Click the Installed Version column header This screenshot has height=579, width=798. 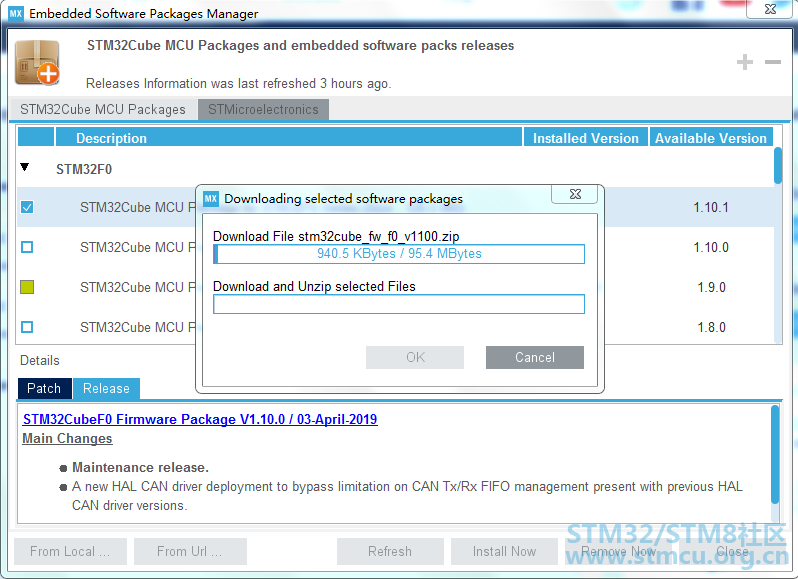pyautogui.click(x=585, y=138)
